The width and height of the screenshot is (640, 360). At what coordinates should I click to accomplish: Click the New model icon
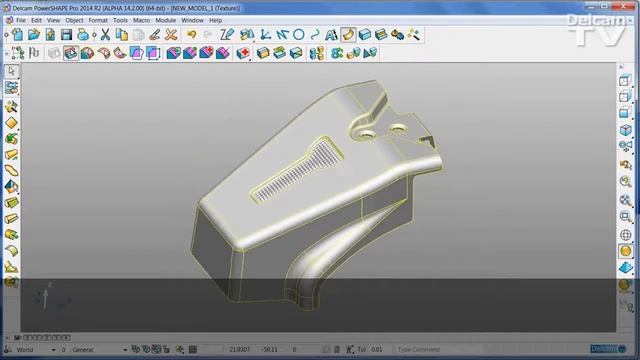18,35
